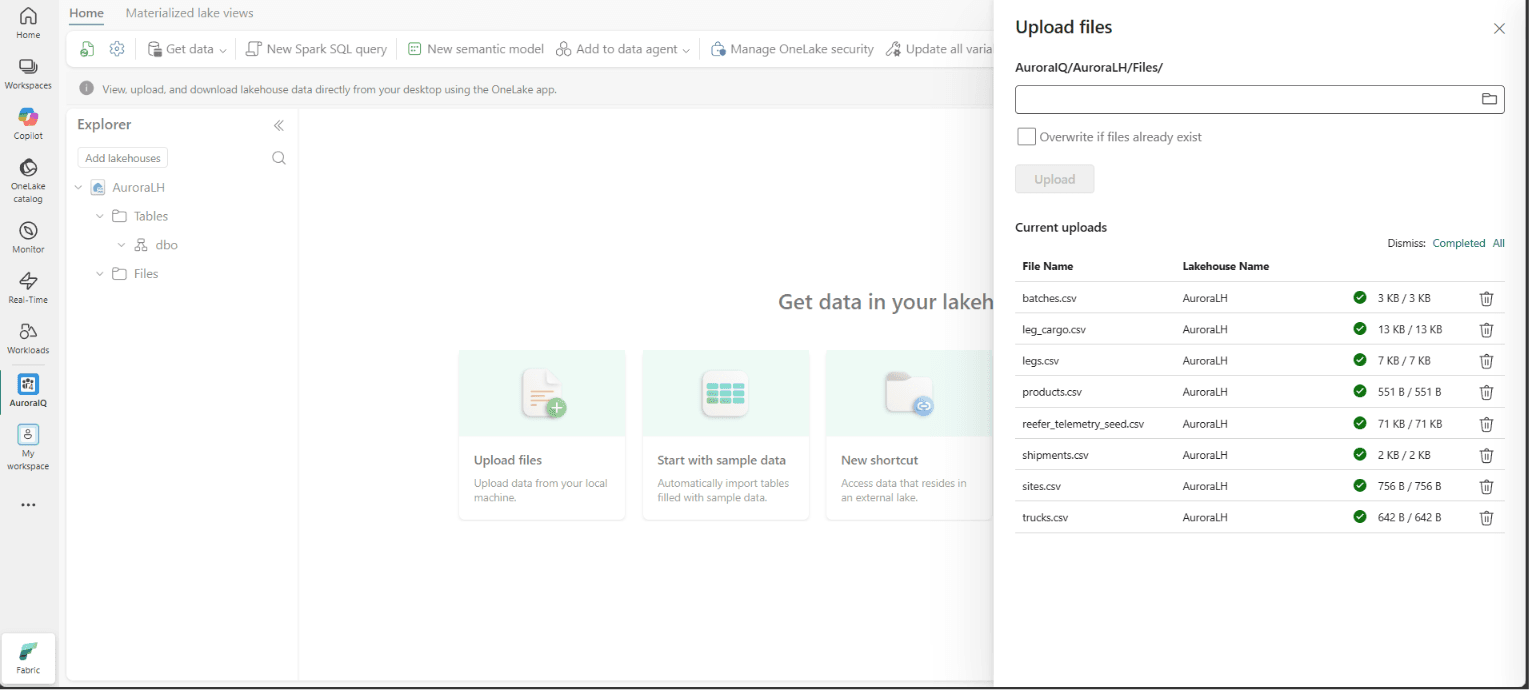Open Manage OneLake security

(x=792, y=49)
